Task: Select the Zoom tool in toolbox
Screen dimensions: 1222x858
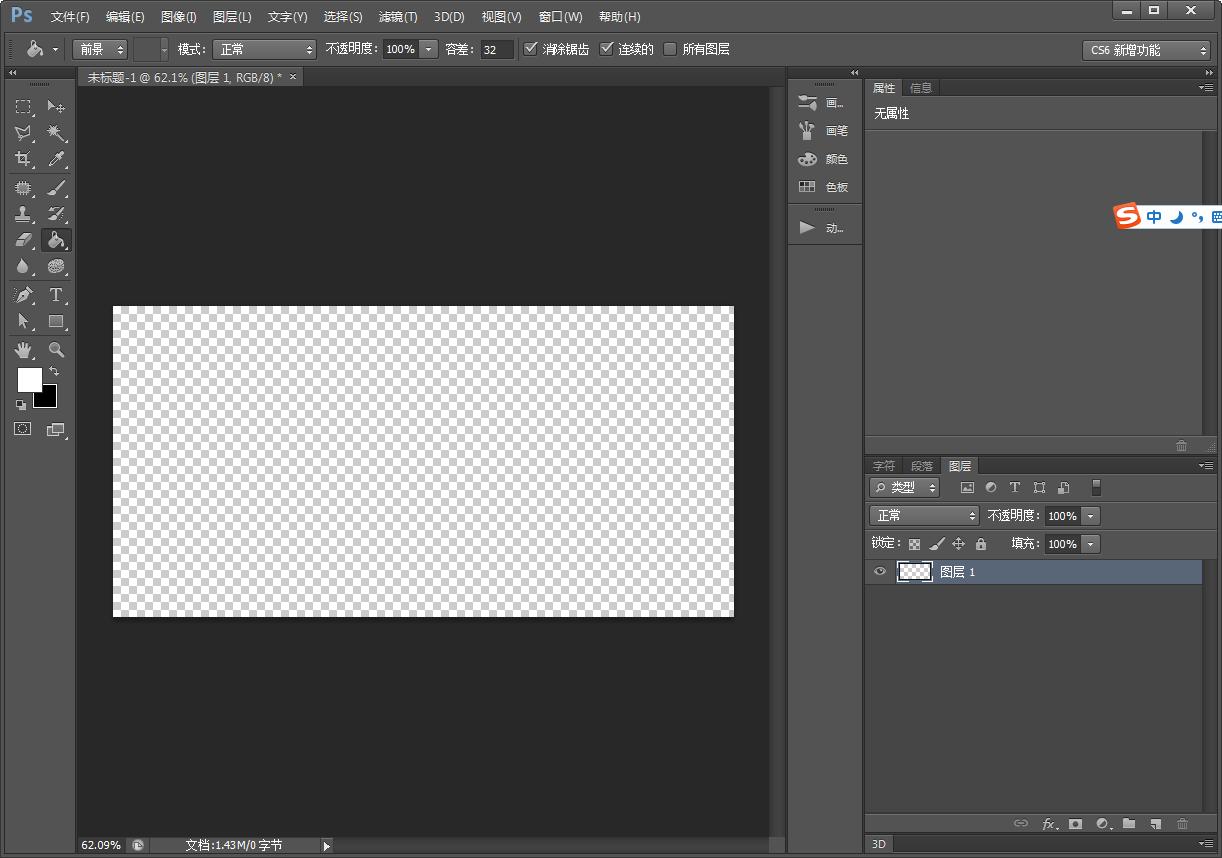Action: click(57, 349)
